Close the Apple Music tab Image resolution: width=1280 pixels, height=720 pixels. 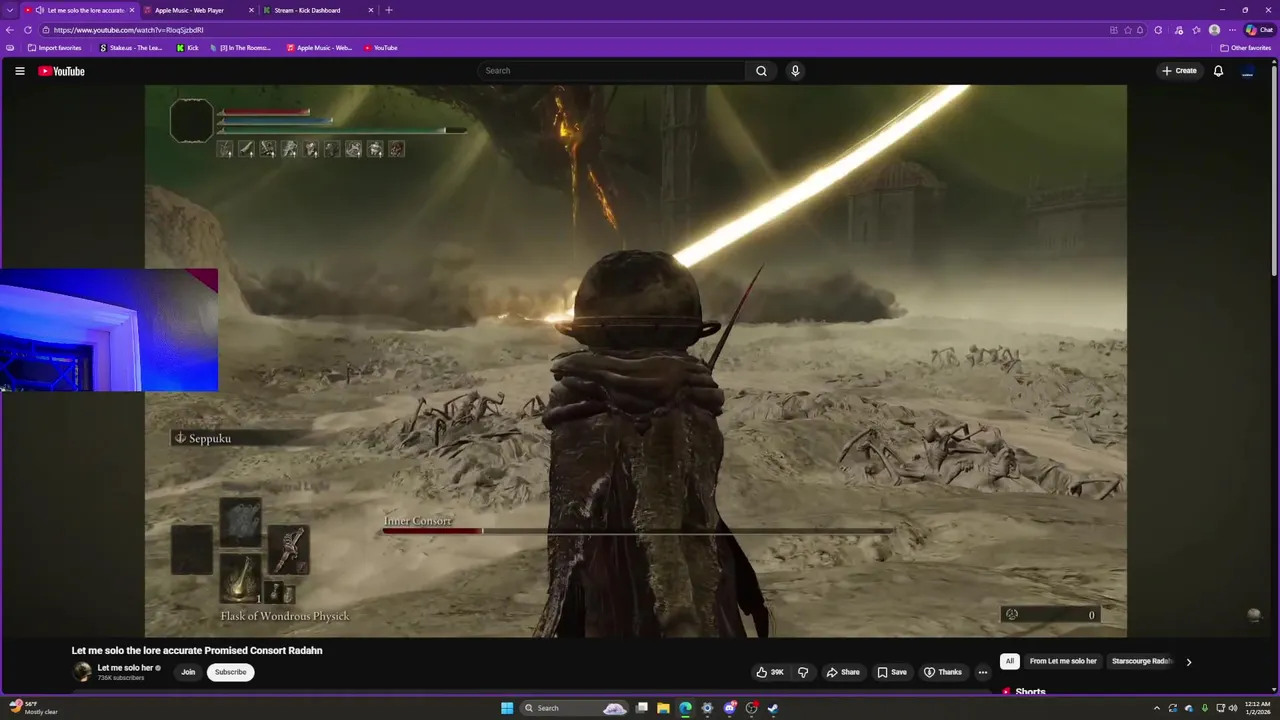tap(253, 10)
